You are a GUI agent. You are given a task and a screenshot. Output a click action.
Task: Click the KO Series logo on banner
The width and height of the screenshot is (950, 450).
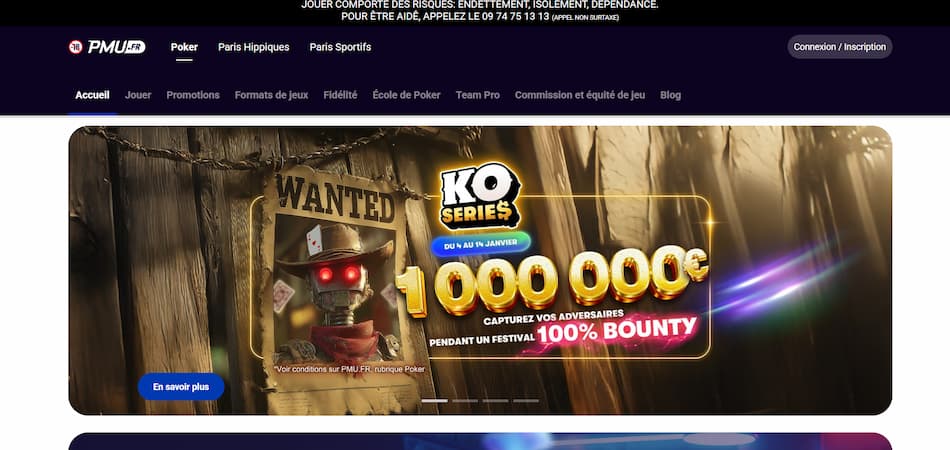pos(480,196)
